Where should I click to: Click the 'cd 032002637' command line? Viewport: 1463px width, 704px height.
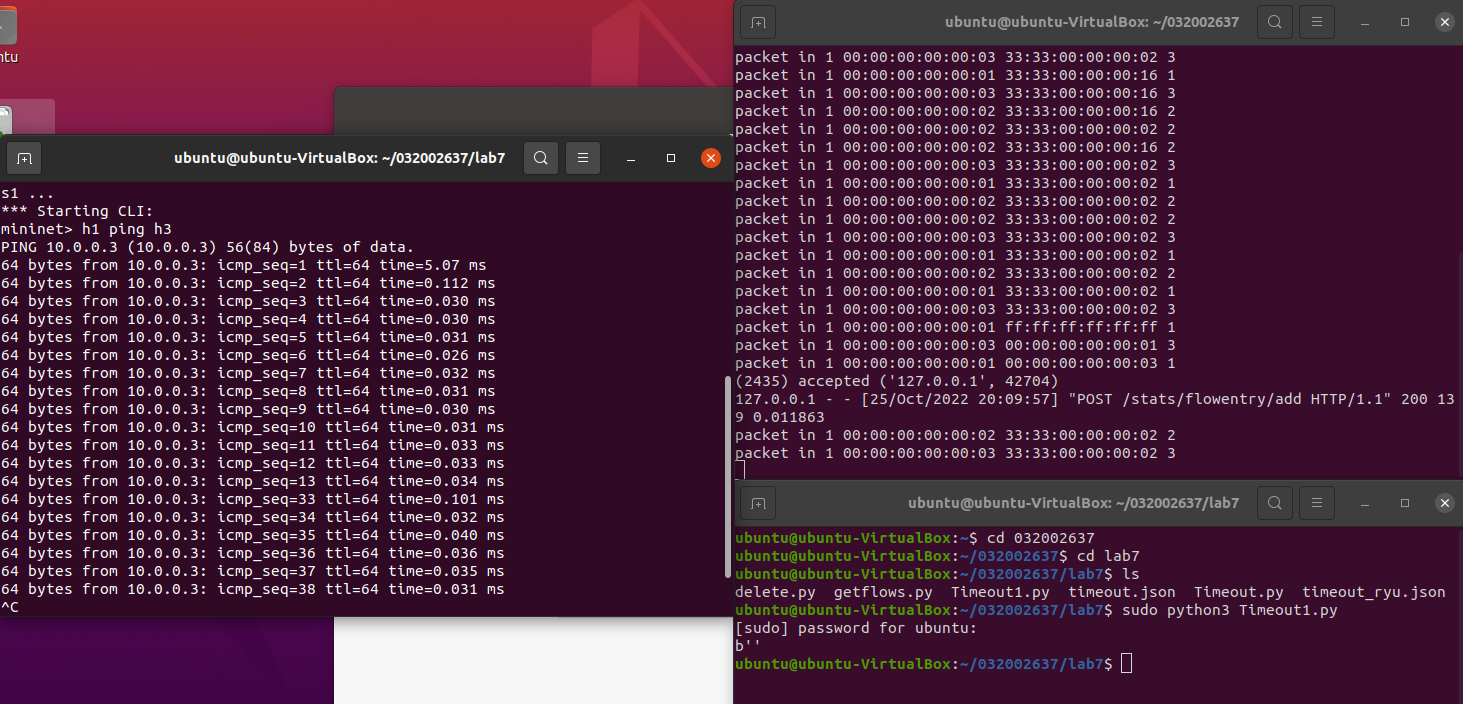pos(1041,538)
